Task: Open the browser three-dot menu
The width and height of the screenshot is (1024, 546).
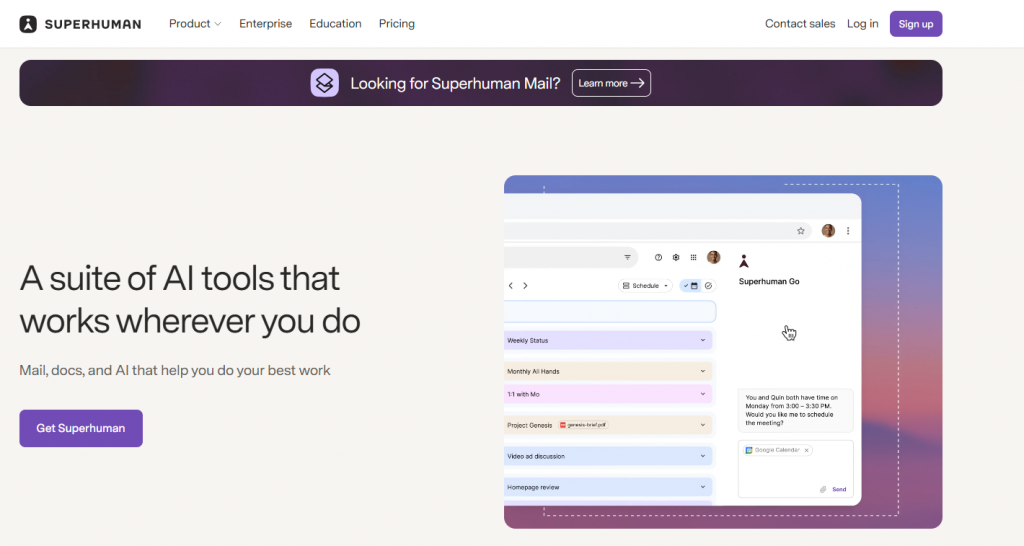Action: point(848,231)
